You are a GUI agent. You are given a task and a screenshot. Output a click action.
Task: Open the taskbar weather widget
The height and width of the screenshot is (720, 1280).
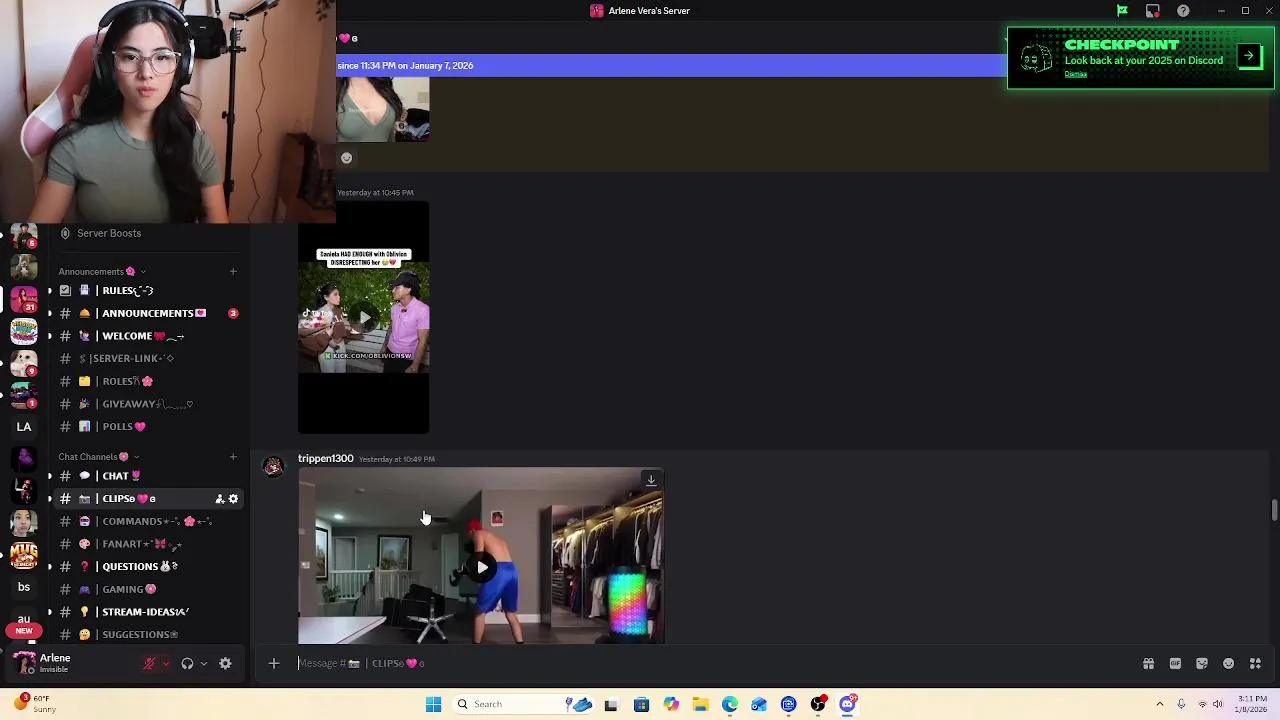point(35,704)
